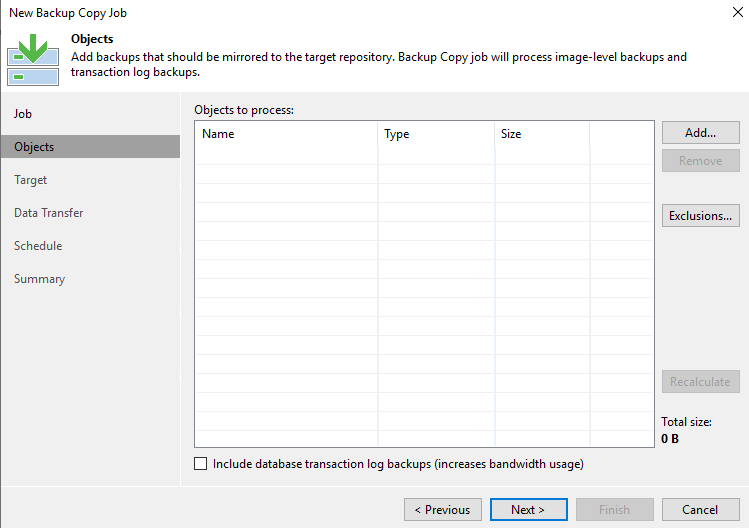Open the Add objects dialog

pyautogui.click(x=700, y=132)
